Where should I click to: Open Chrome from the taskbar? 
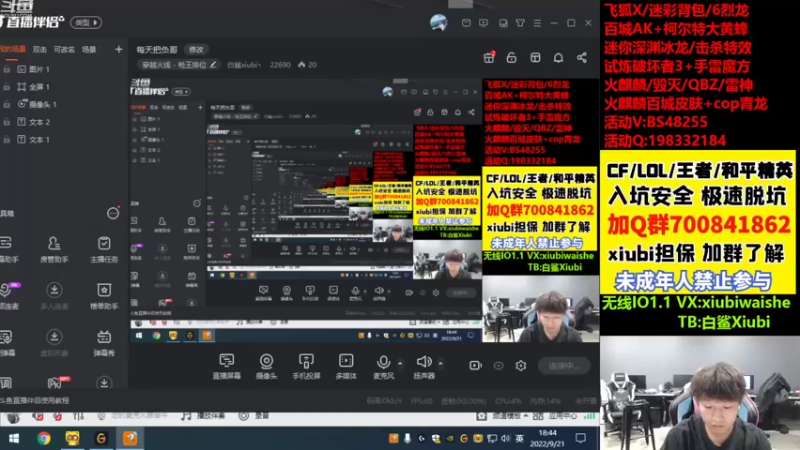(x=43, y=438)
